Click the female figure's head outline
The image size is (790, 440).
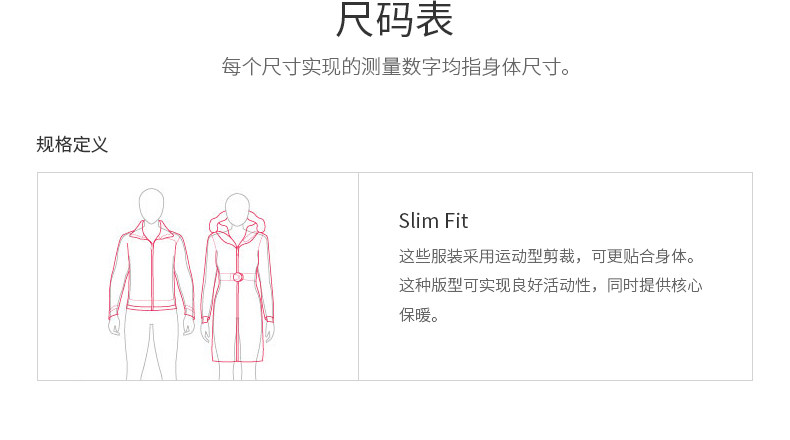click(237, 210)
